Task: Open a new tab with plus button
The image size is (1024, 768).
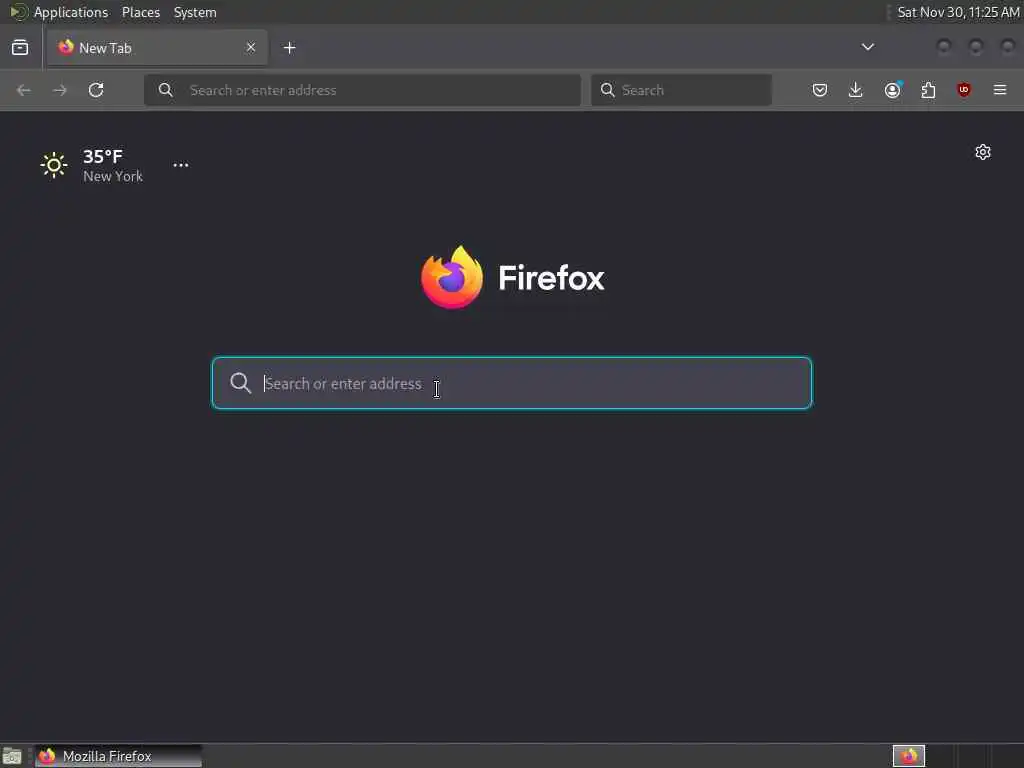Action: click(289, 48)
